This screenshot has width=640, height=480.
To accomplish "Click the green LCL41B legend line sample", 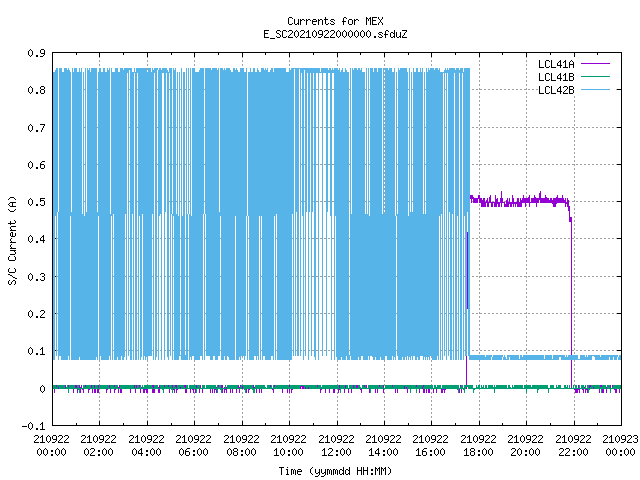I will 595,76.
